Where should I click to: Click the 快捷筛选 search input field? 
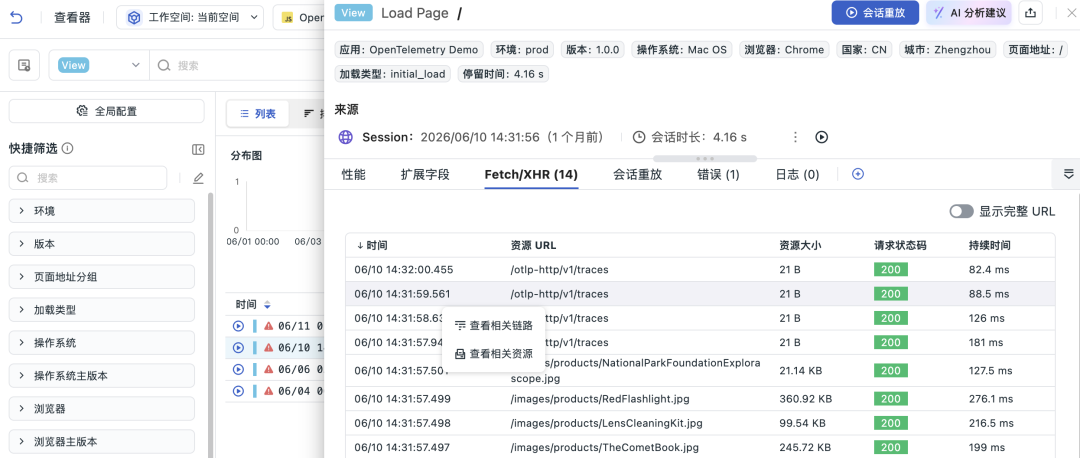pos(88,178)
